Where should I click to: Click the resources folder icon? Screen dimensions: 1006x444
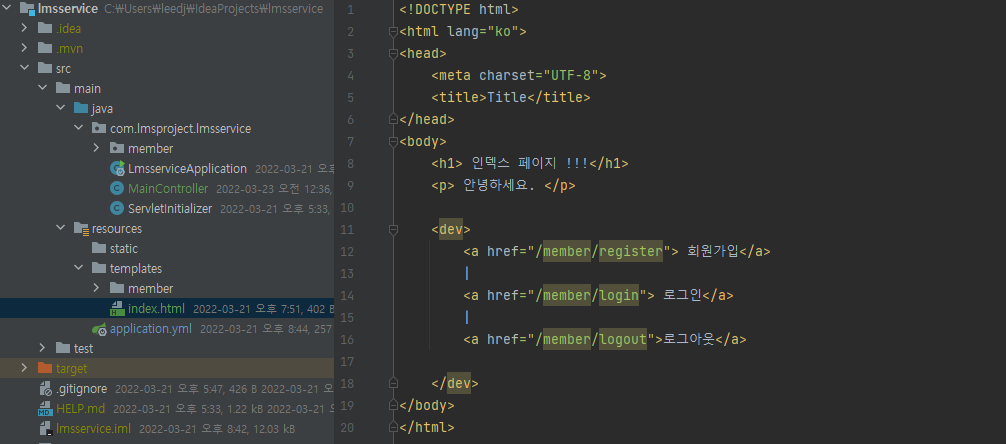[81, 228]
